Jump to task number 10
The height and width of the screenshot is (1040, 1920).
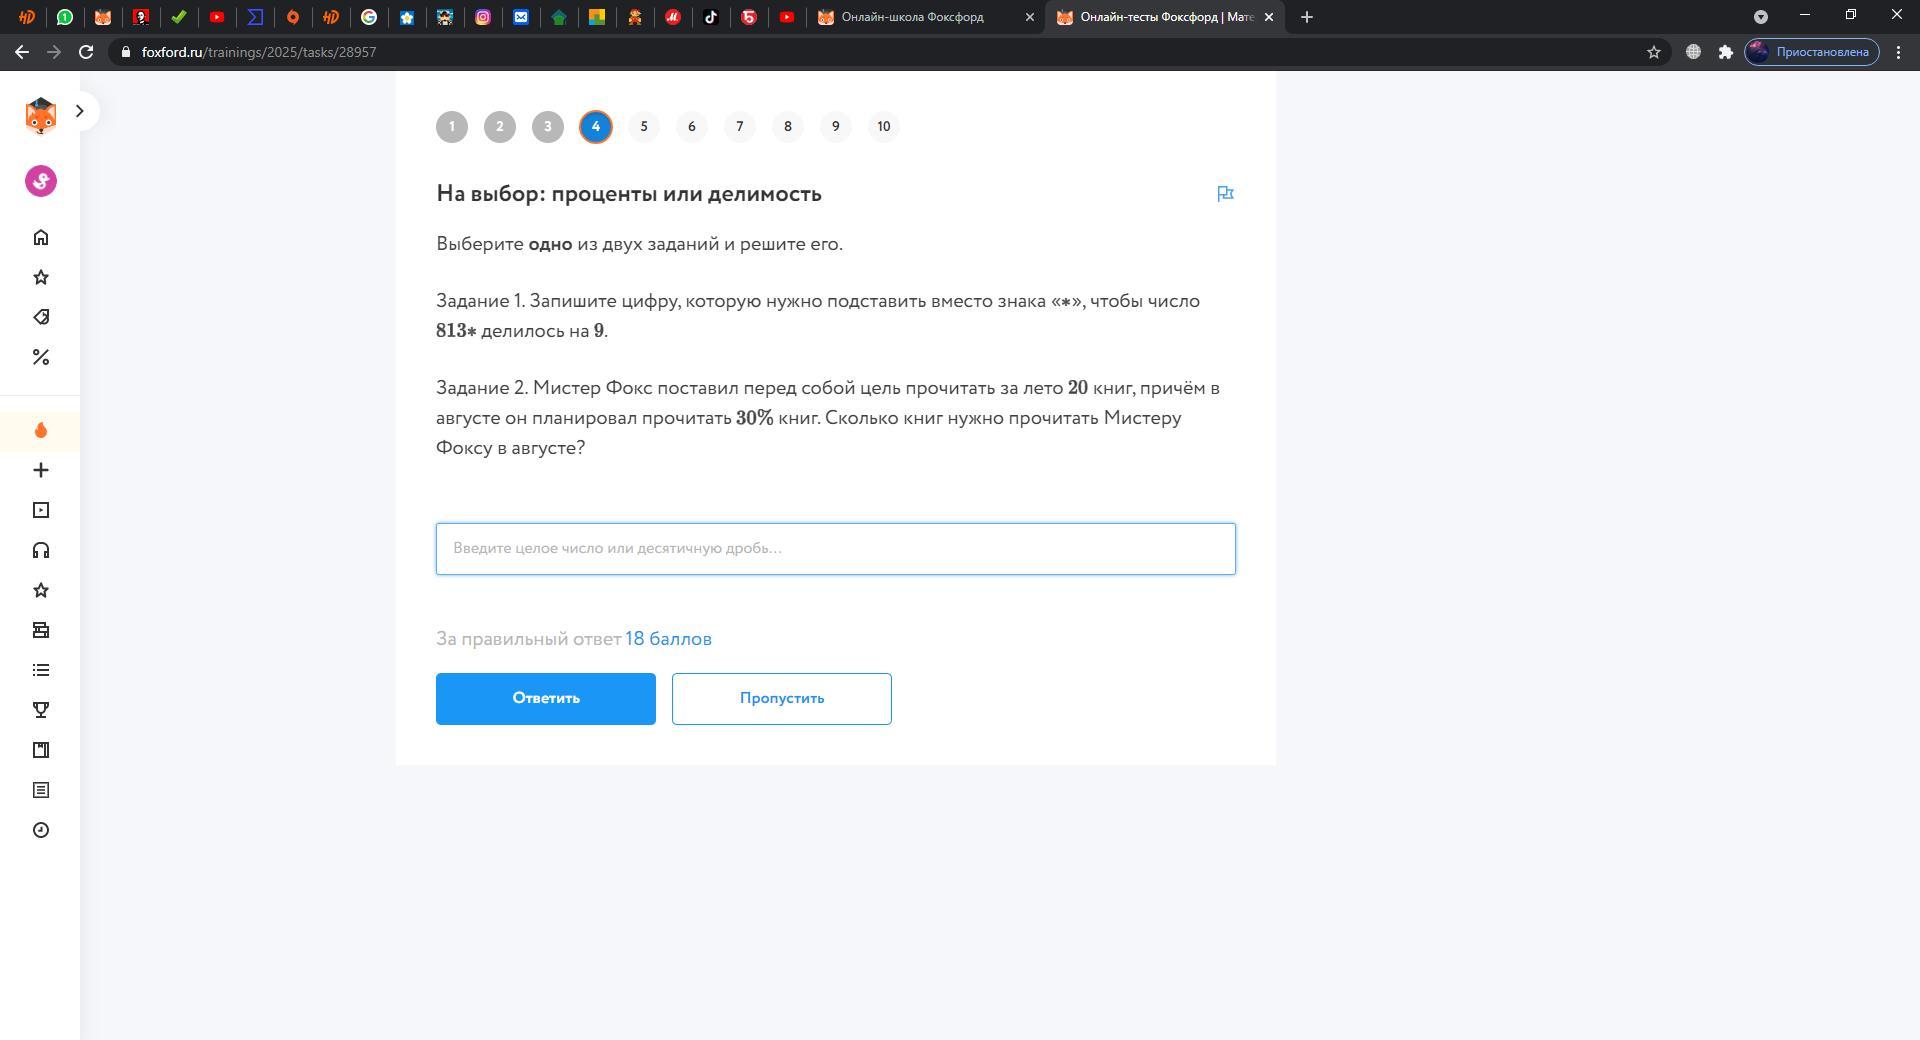point(884,127)
